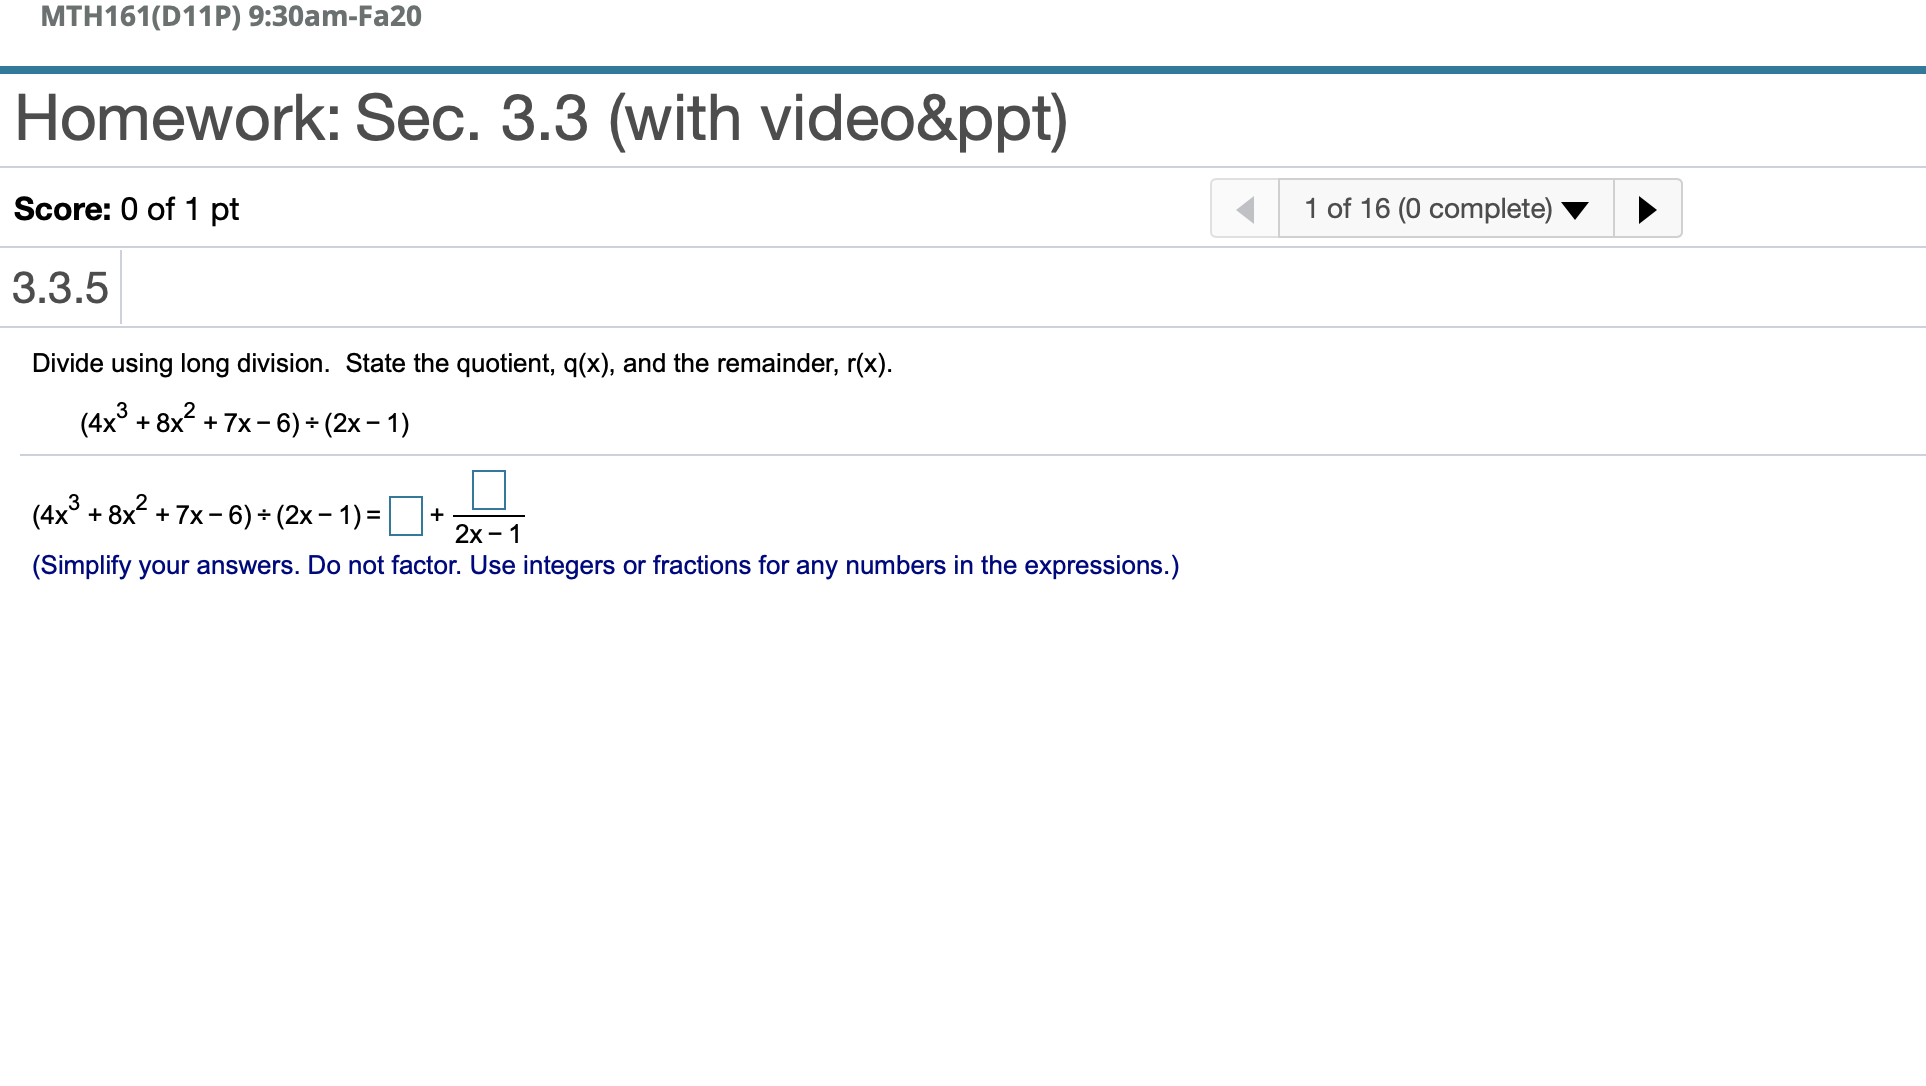Go to the previous question arrow
This screenshot has height=1086, width=1926.
[x=1245, y=209]
